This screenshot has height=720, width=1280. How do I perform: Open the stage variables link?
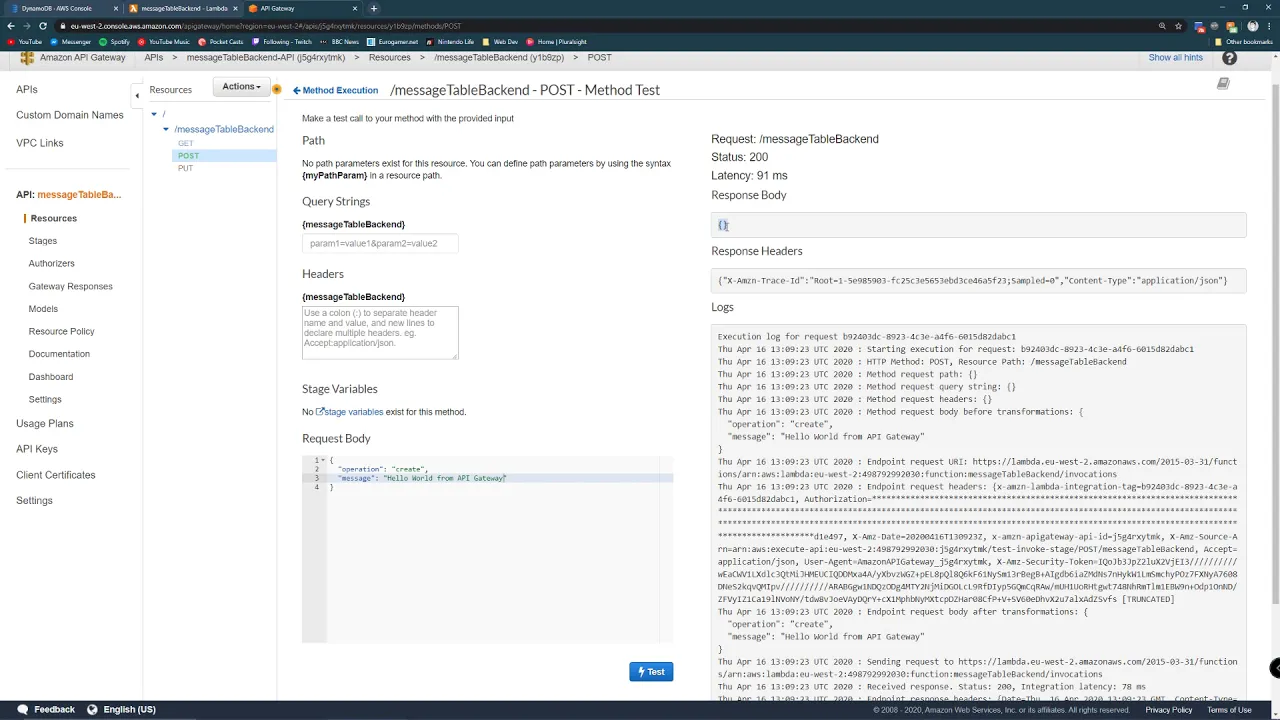pos(350,412)
